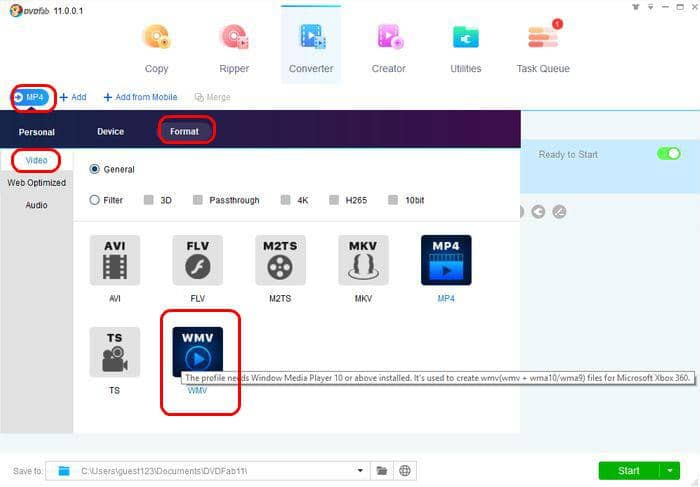Screen dimensions: 700x487
Task: Click the Add button
Action: pyautogui.click(x=73, y=97)
